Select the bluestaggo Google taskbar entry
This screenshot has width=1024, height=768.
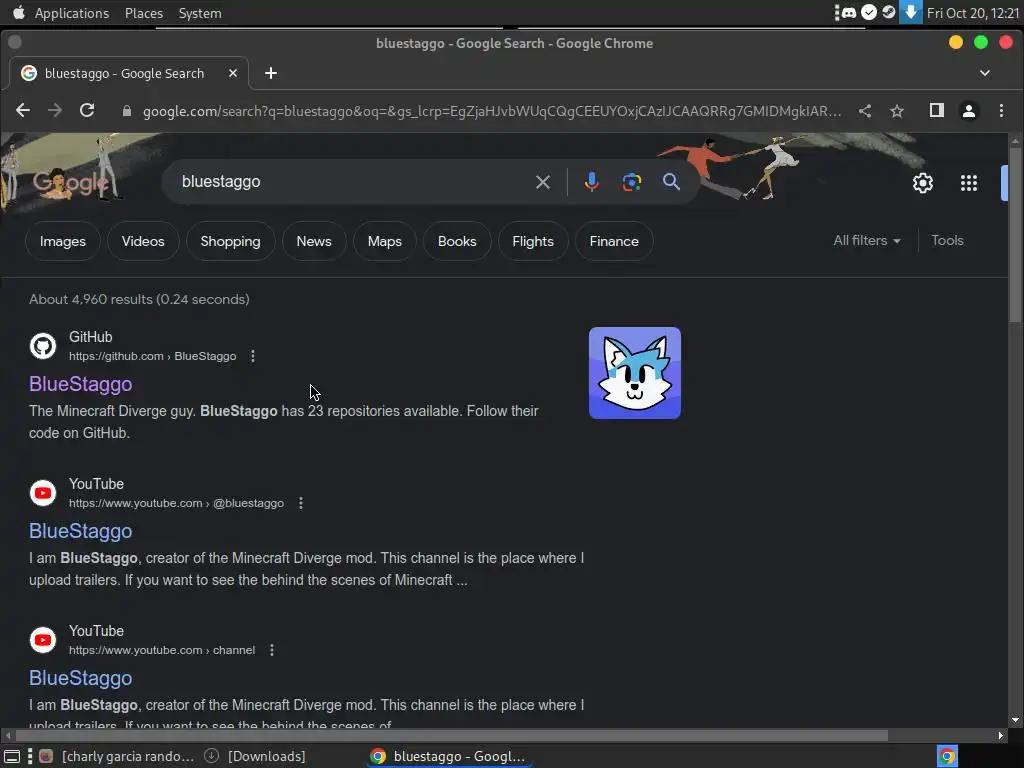[x=449, y=756]
